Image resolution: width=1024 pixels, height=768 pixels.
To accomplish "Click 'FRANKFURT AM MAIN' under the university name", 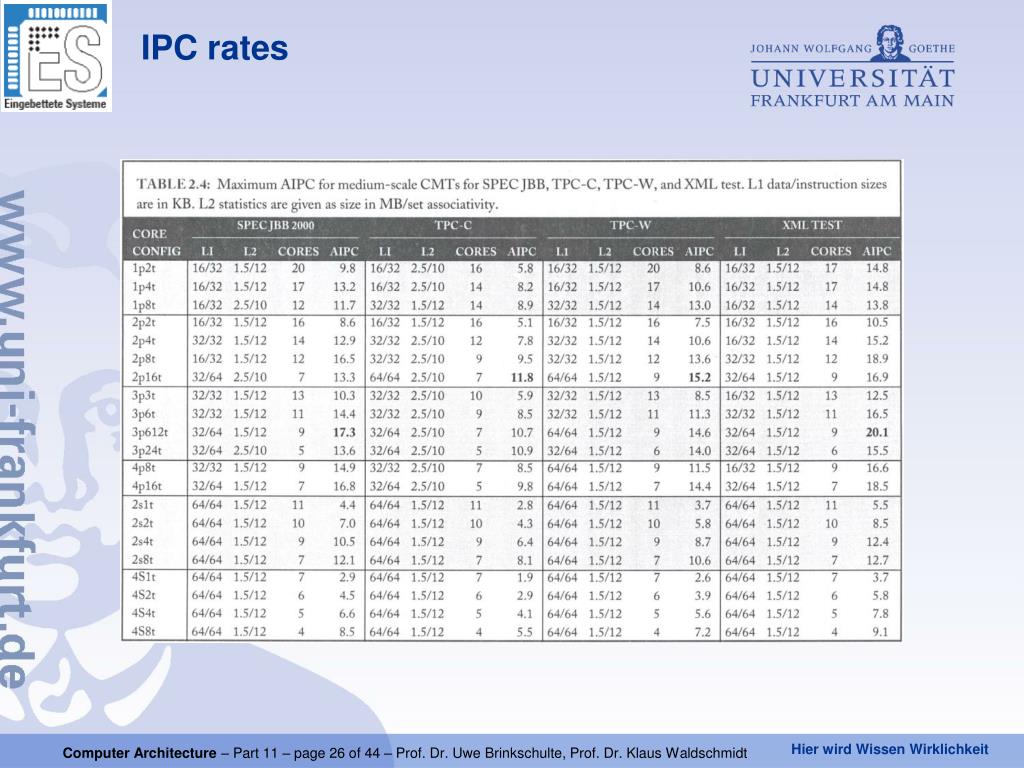I will point(852,101).
